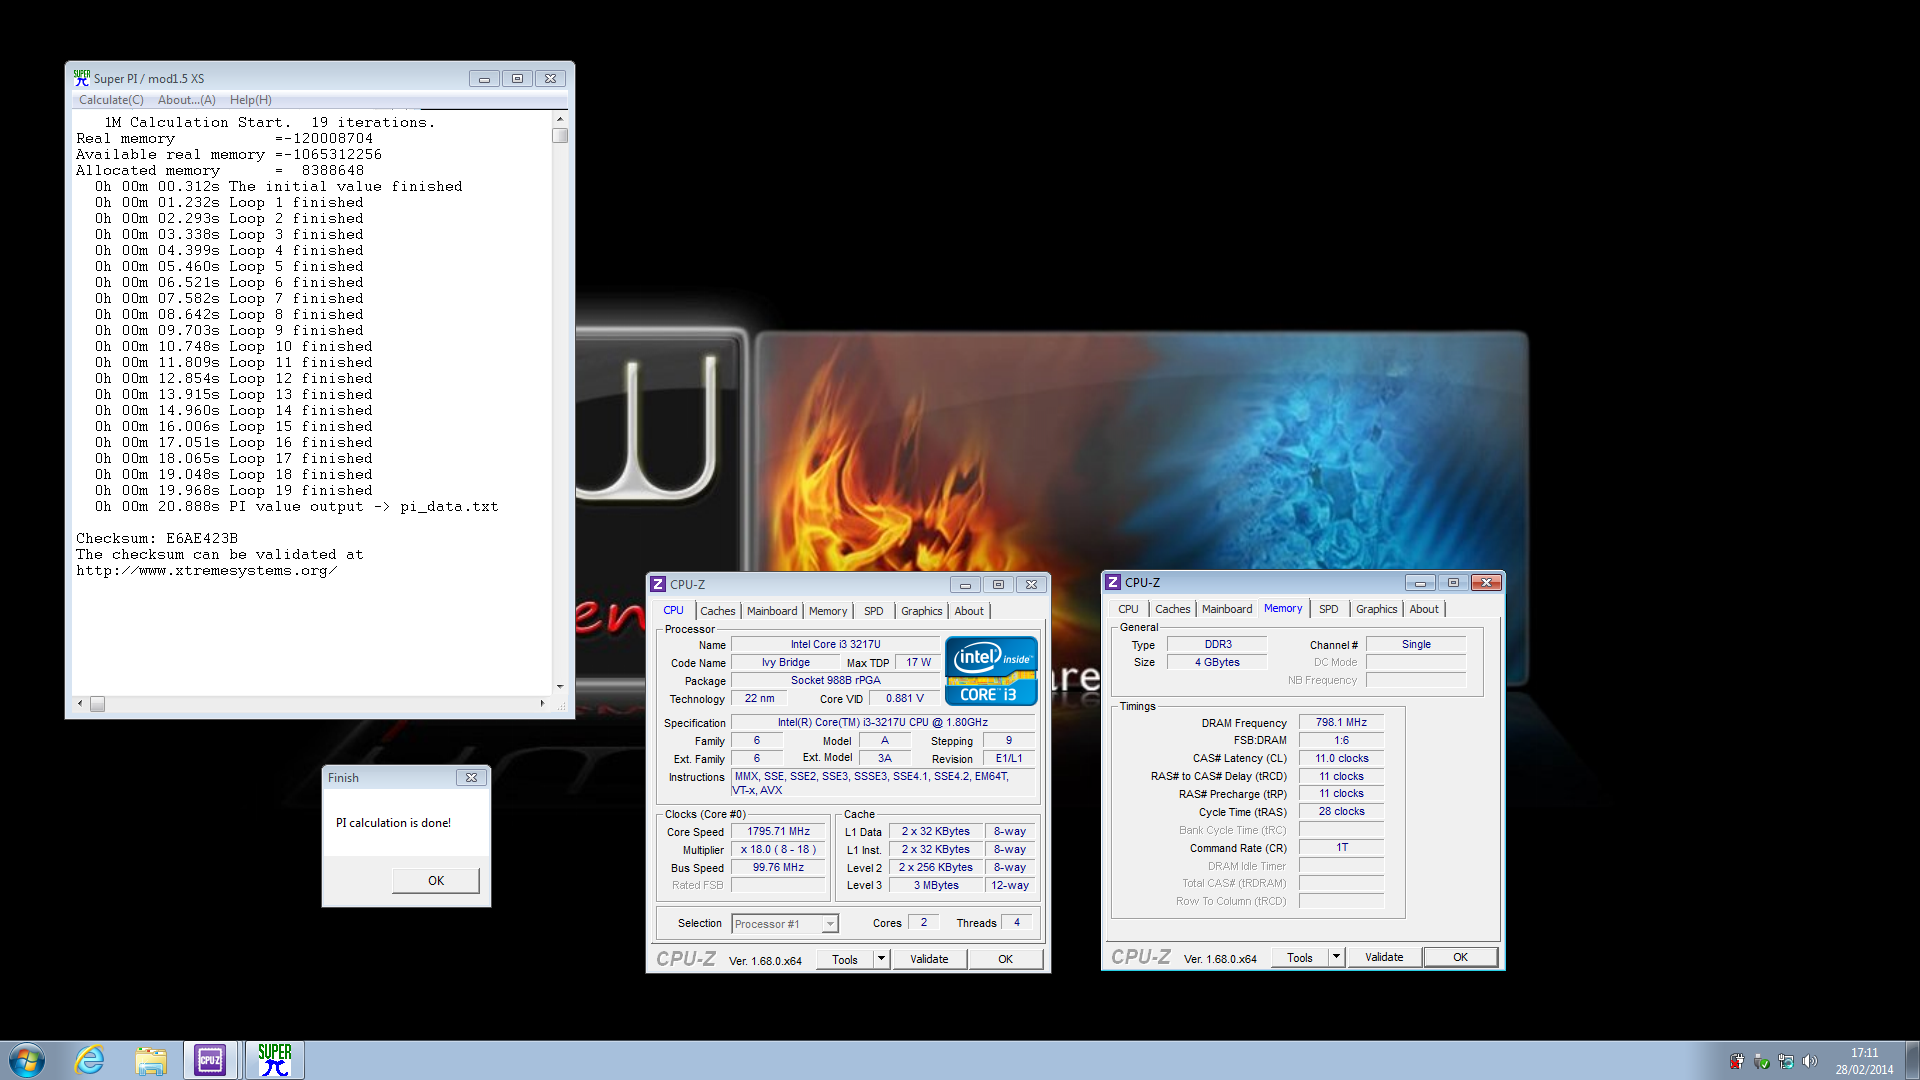1920x1080 pixels.
Task: Open Calculate(C) menu in Super PI
Action: pyautogui.click(x=111, y=100)
